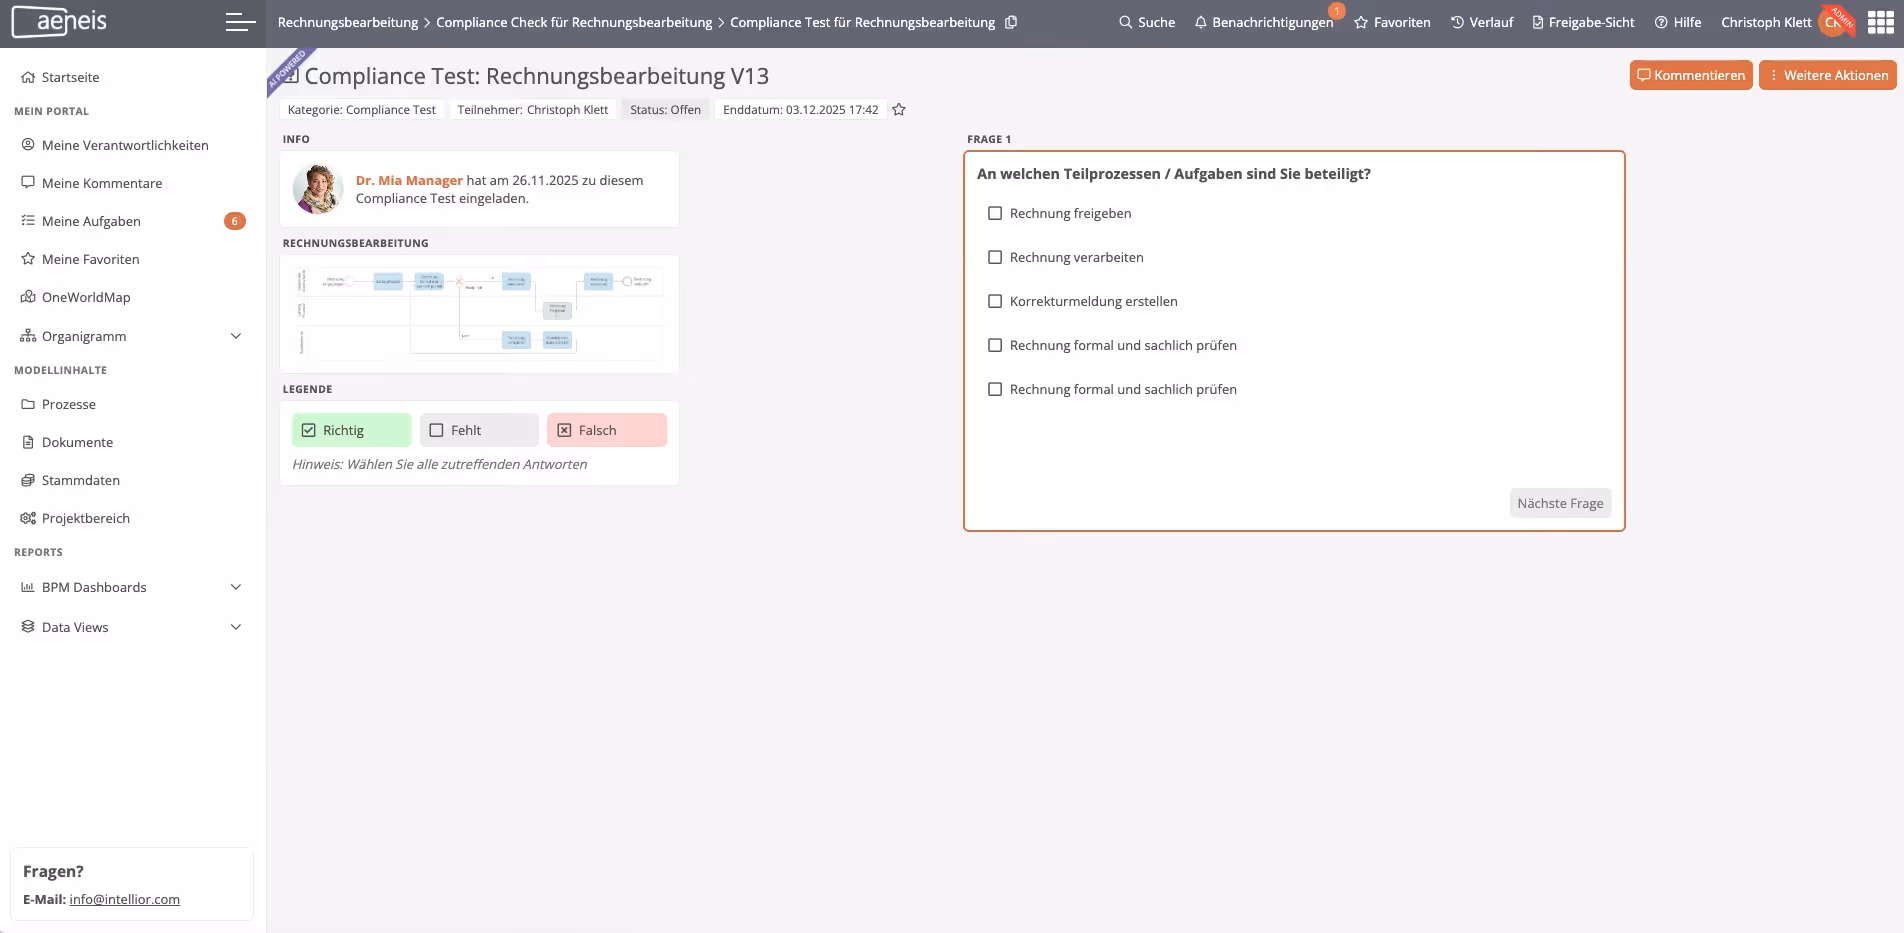
Task: Click the Hilfe help icon
Action: tap(1660, 21)
